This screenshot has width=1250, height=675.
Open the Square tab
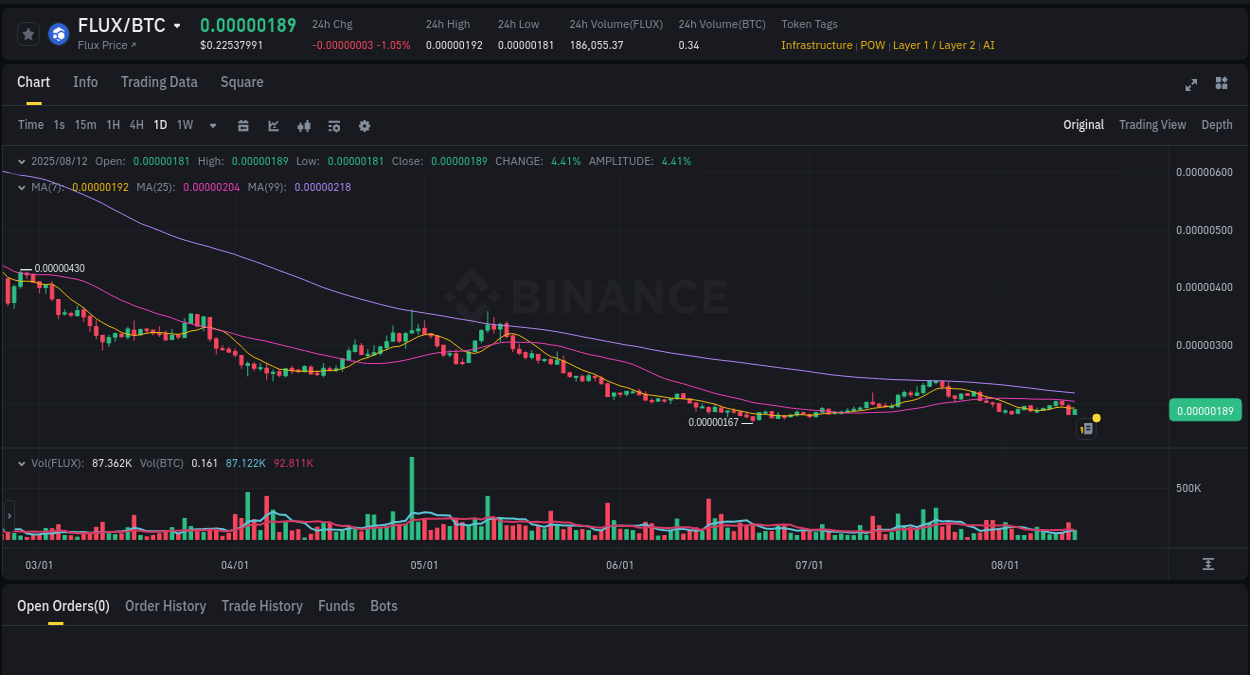(x=242, y=82)
